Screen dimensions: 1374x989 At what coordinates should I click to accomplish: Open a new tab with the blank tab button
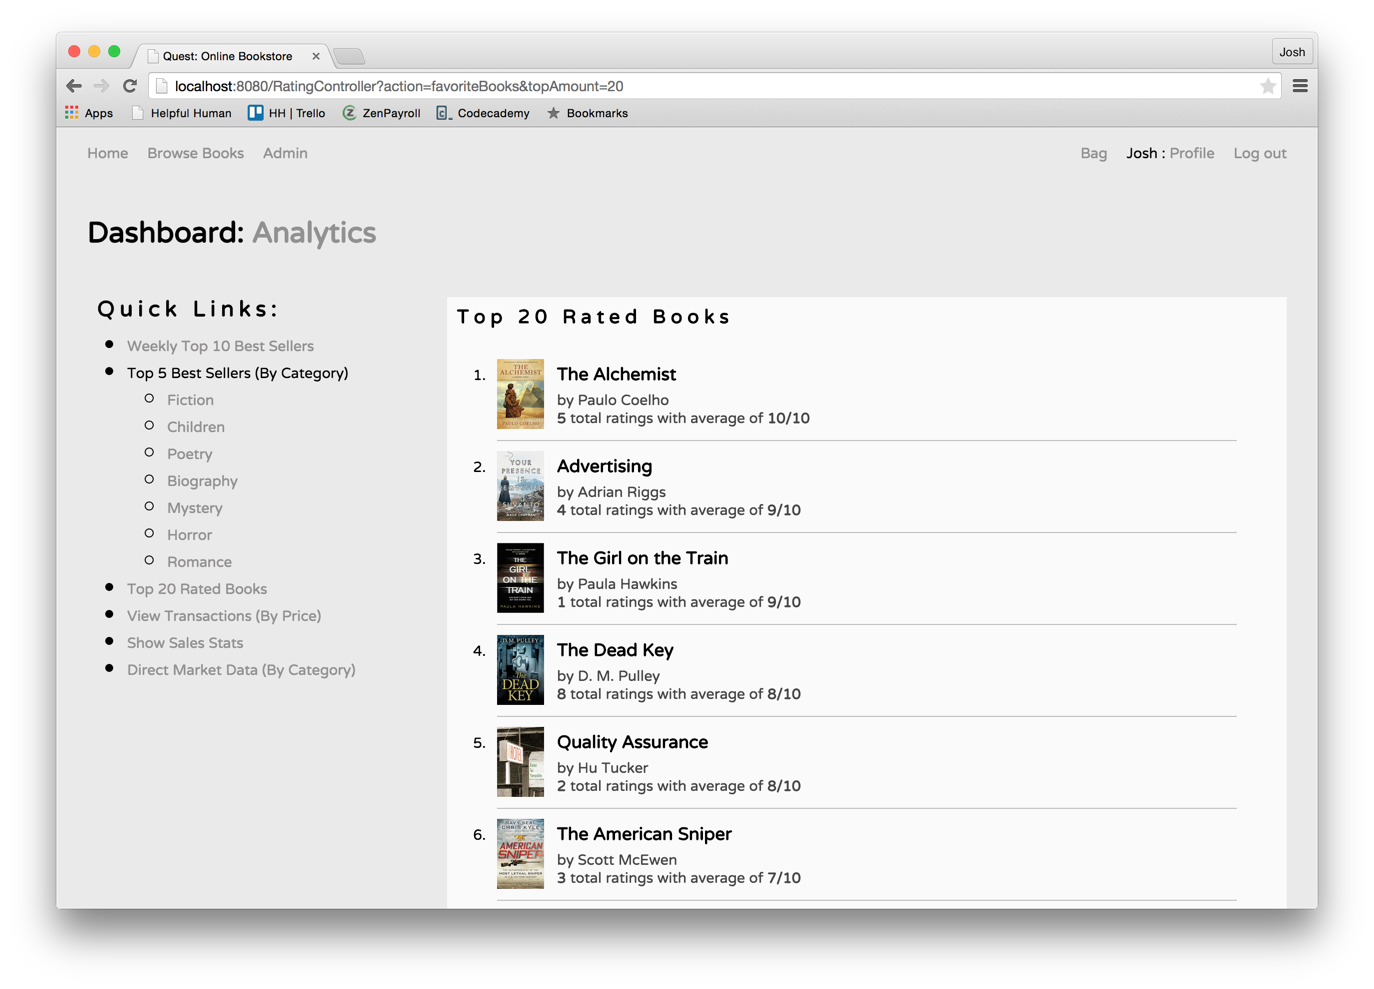pos(349,56)
